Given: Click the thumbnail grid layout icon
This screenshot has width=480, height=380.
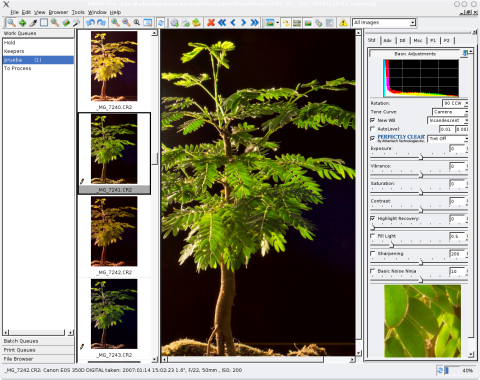Looking at the screenshot, I should pos(297,23).
